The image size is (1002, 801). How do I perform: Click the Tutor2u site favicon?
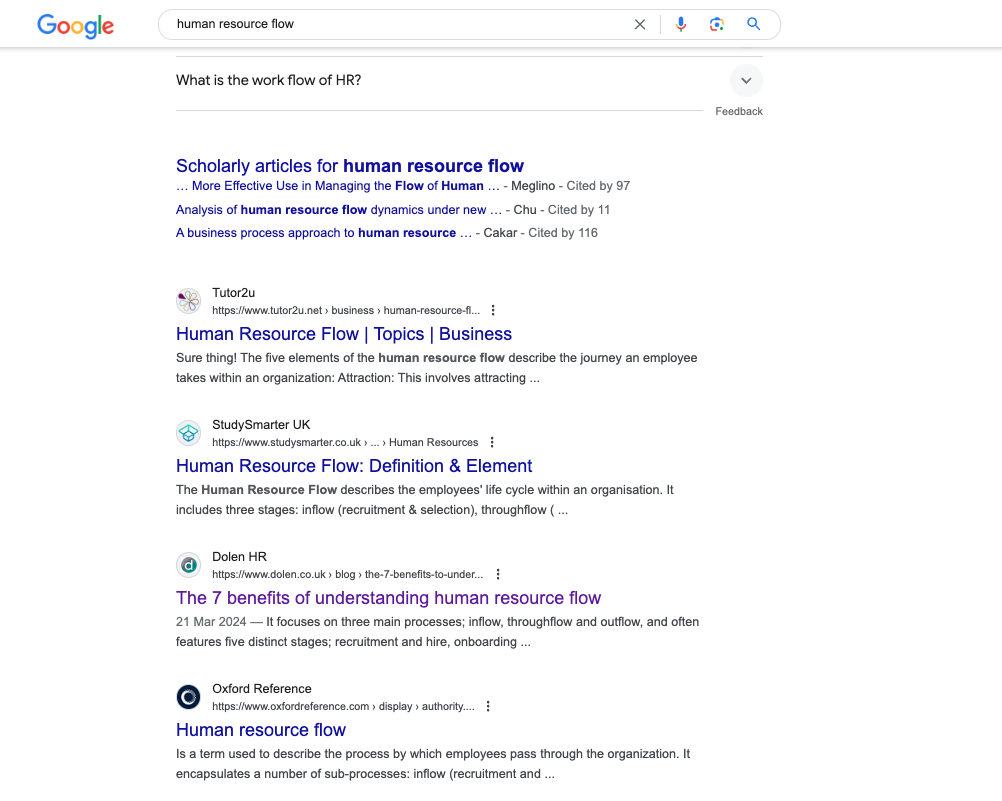[x=189, y=301]
